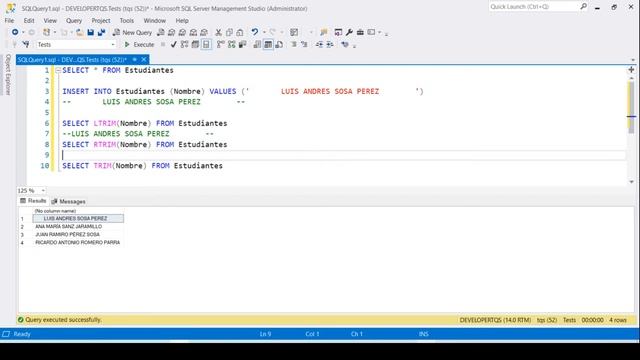The width and height of the screenshot is (640, 360).
Task: Open the View menu
Action: click(50, 20)
